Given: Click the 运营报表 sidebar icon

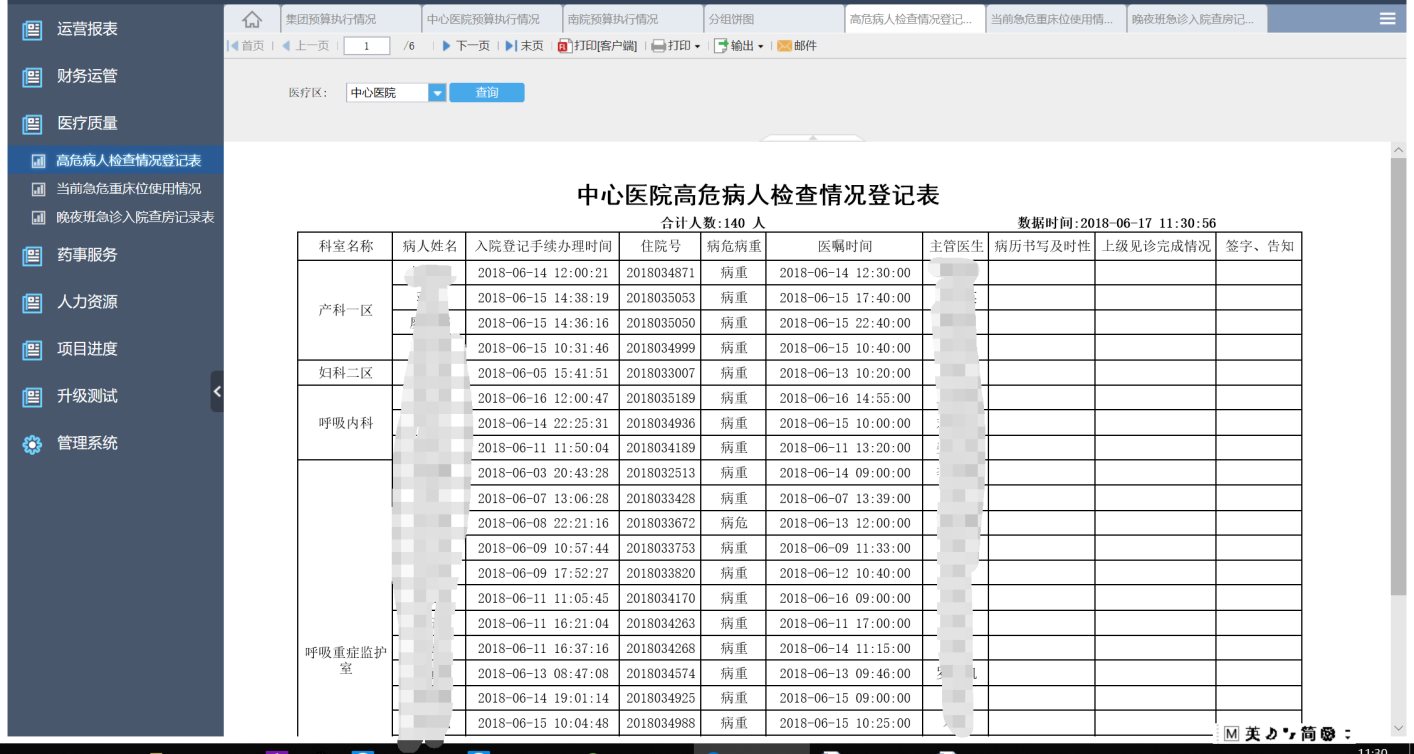Looking at the screenshot, I should pos(32,30).
